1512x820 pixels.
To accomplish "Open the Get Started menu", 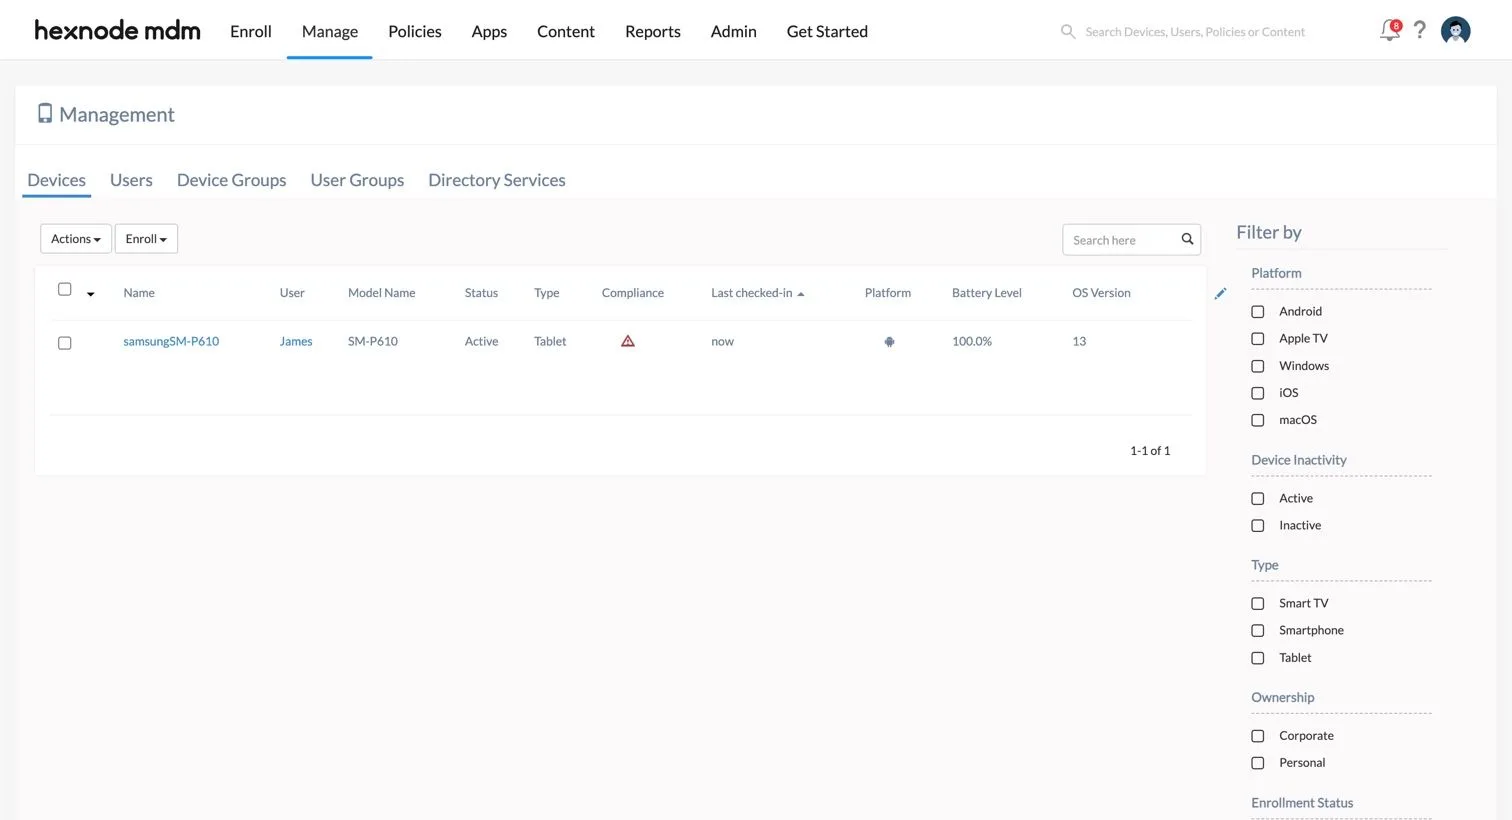I will [x=827, y=31].
